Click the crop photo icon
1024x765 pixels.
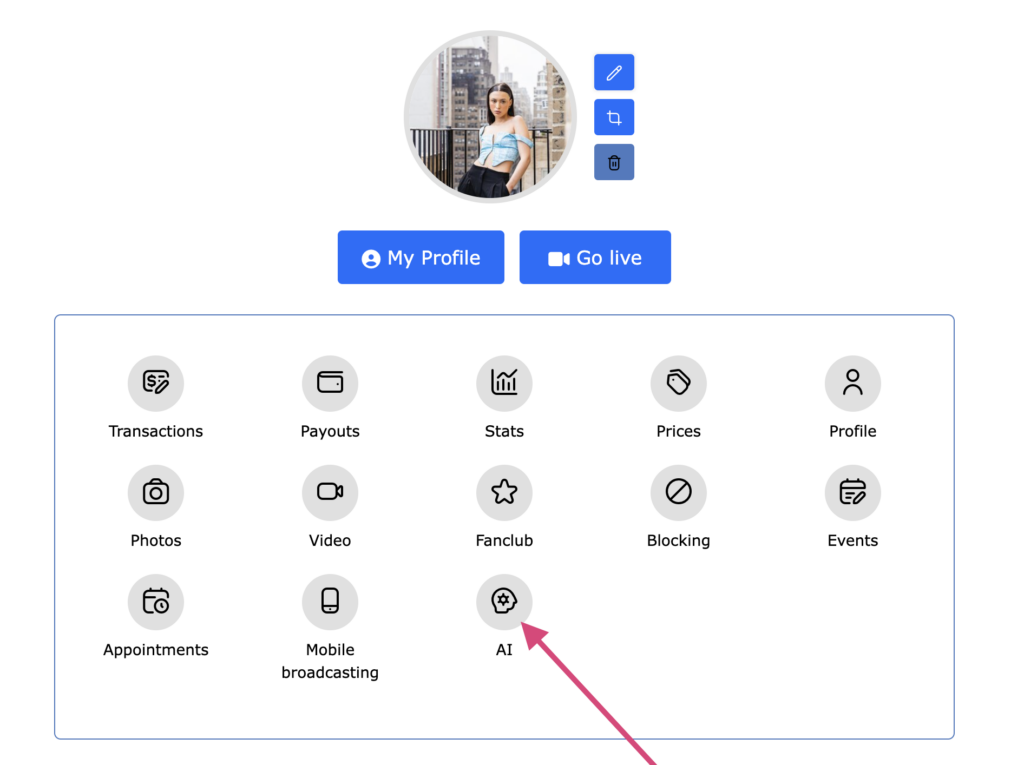click(614, 118)
